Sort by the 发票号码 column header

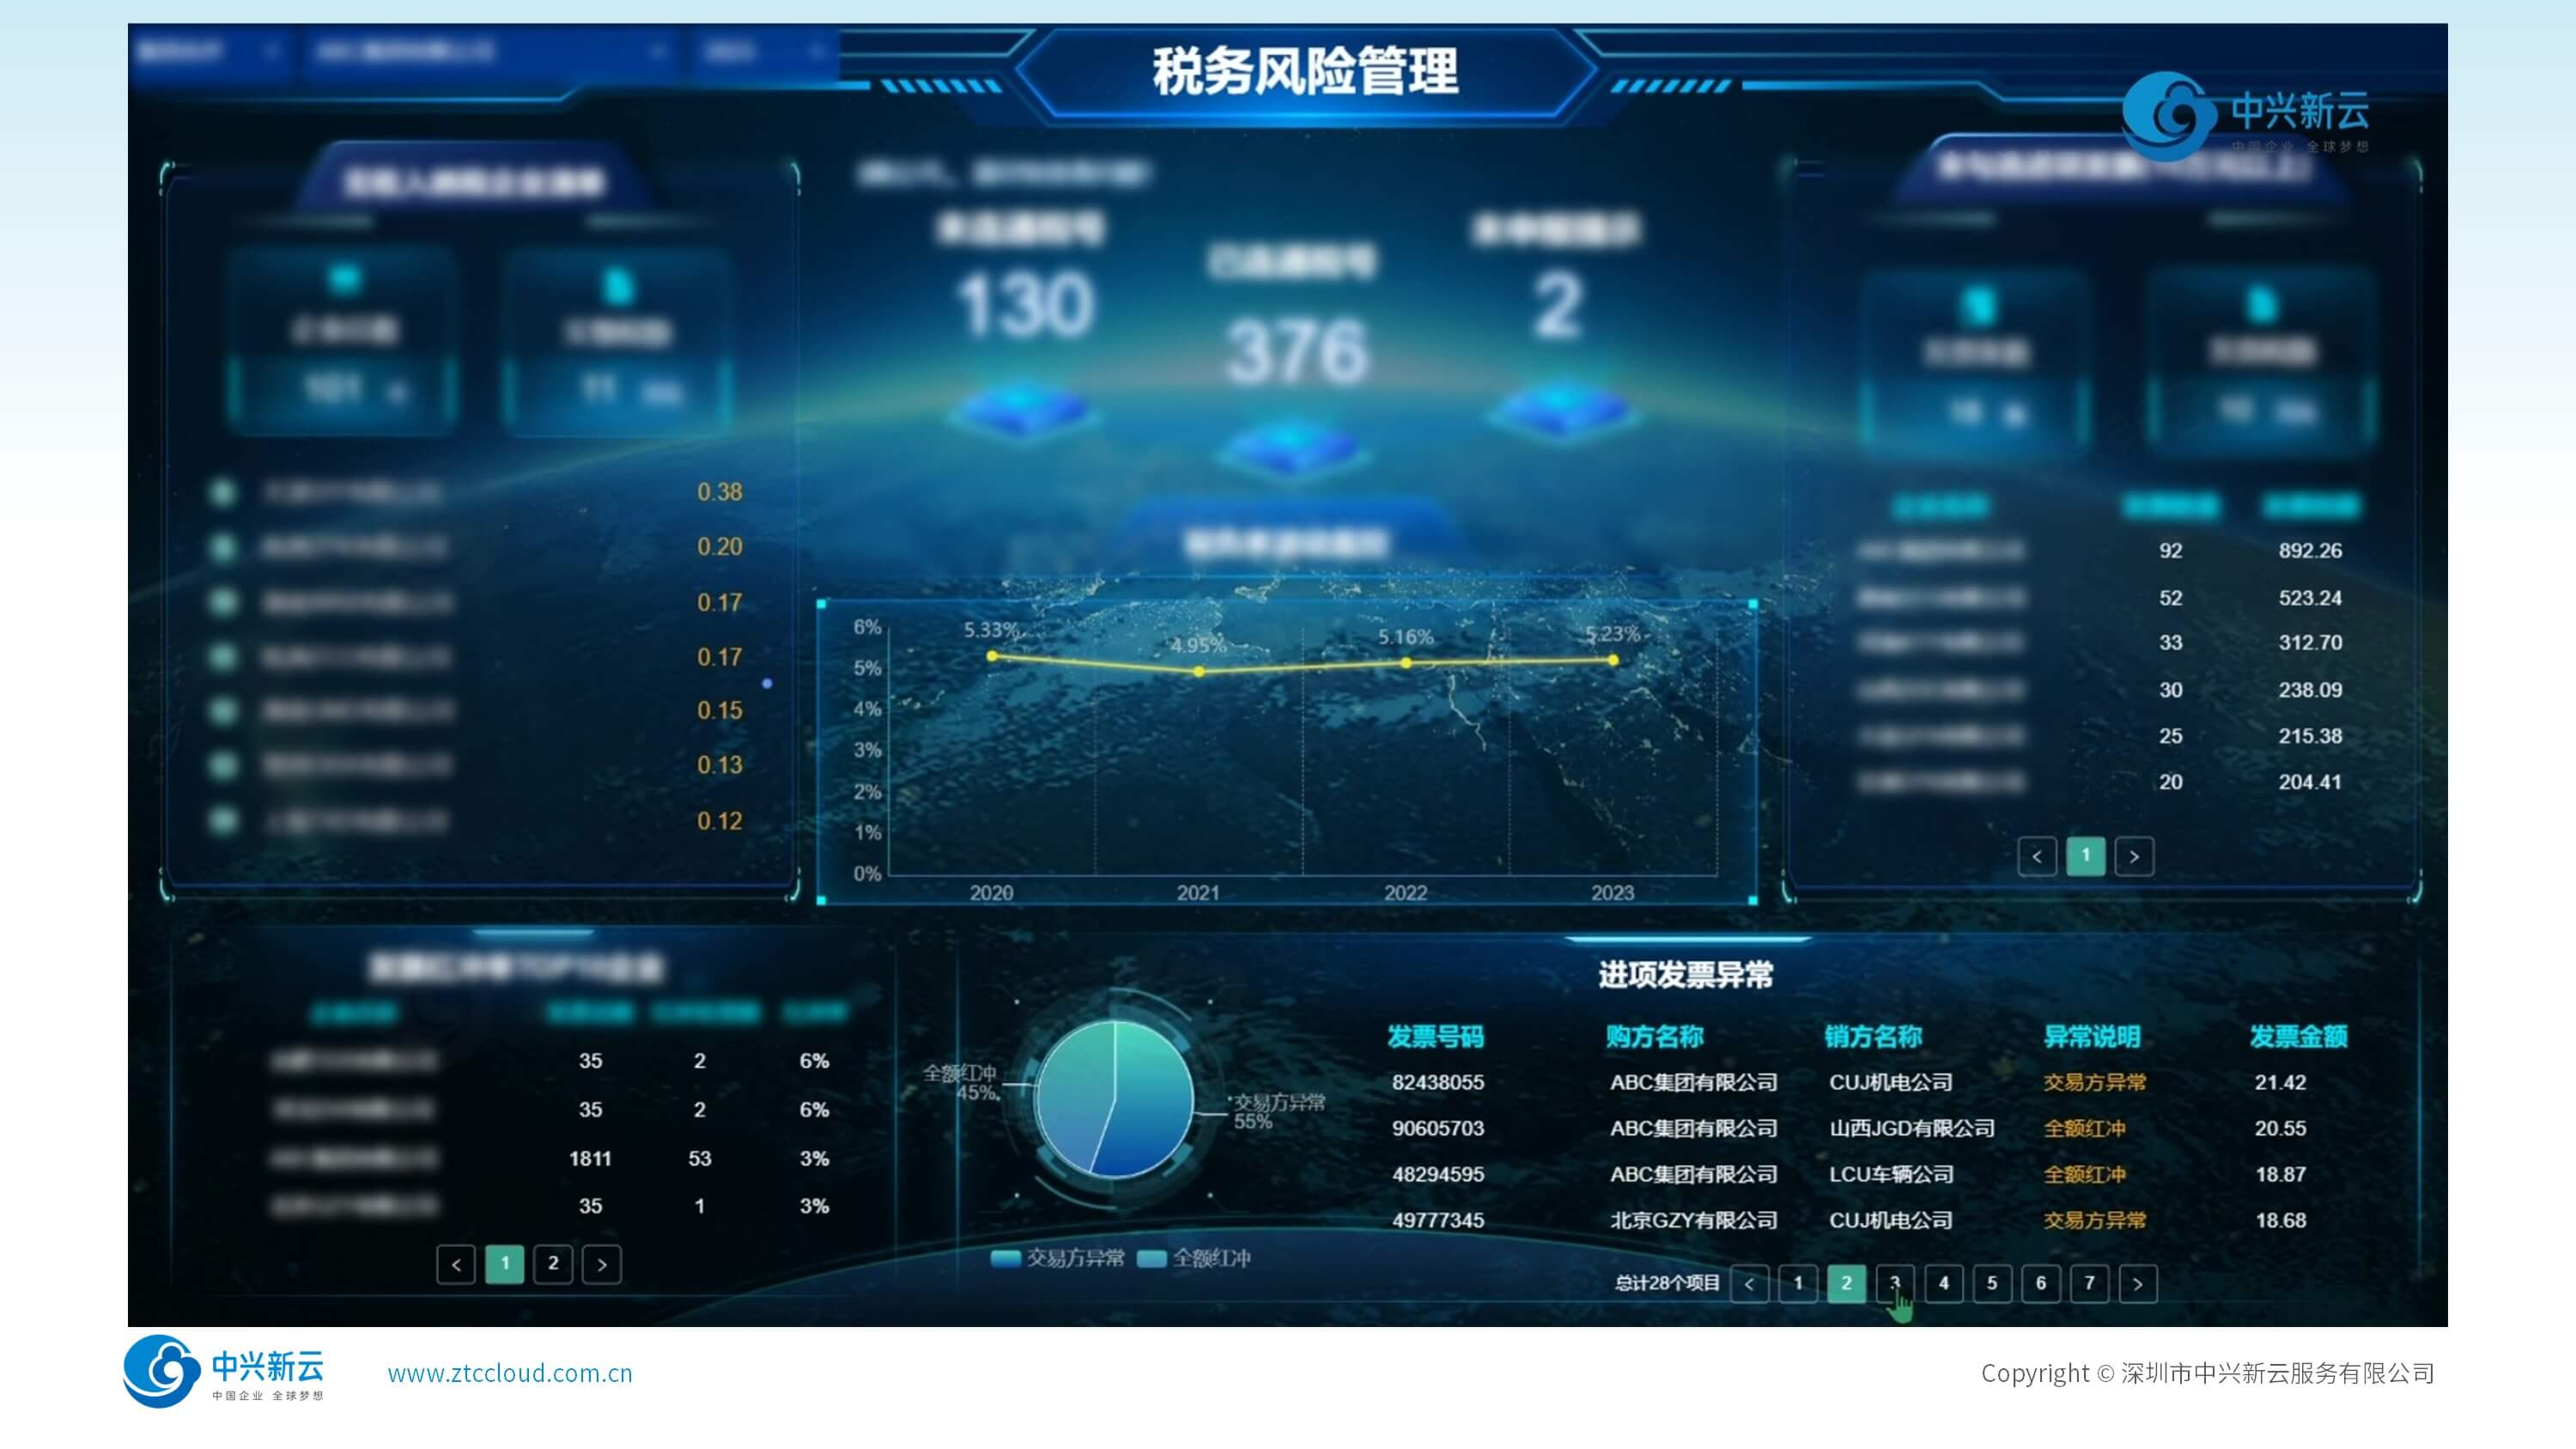coord(1435,1036)
